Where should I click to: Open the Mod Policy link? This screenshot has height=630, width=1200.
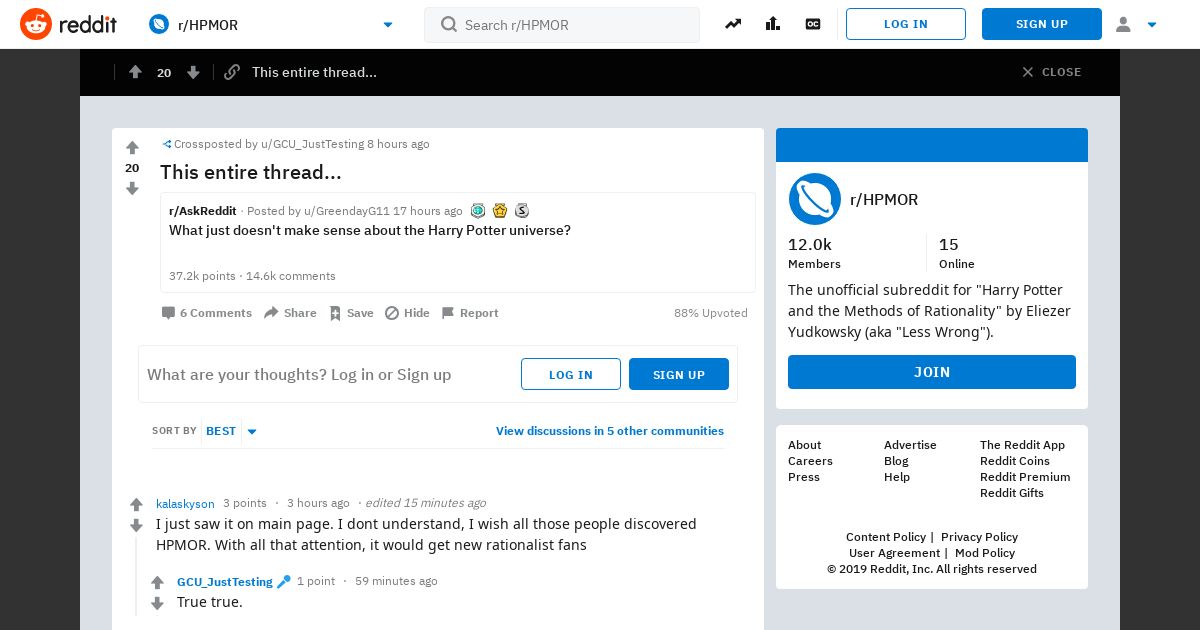985,553
